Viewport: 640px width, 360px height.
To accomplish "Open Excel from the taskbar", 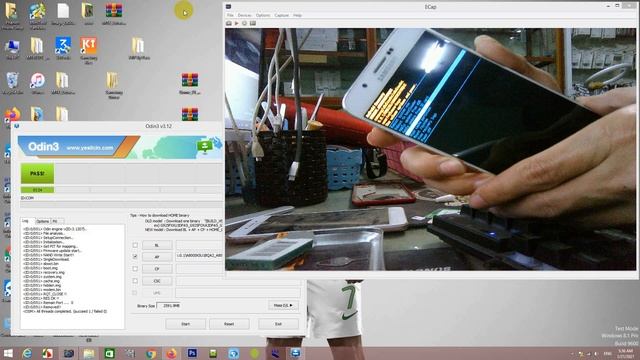I will [109, 353].
